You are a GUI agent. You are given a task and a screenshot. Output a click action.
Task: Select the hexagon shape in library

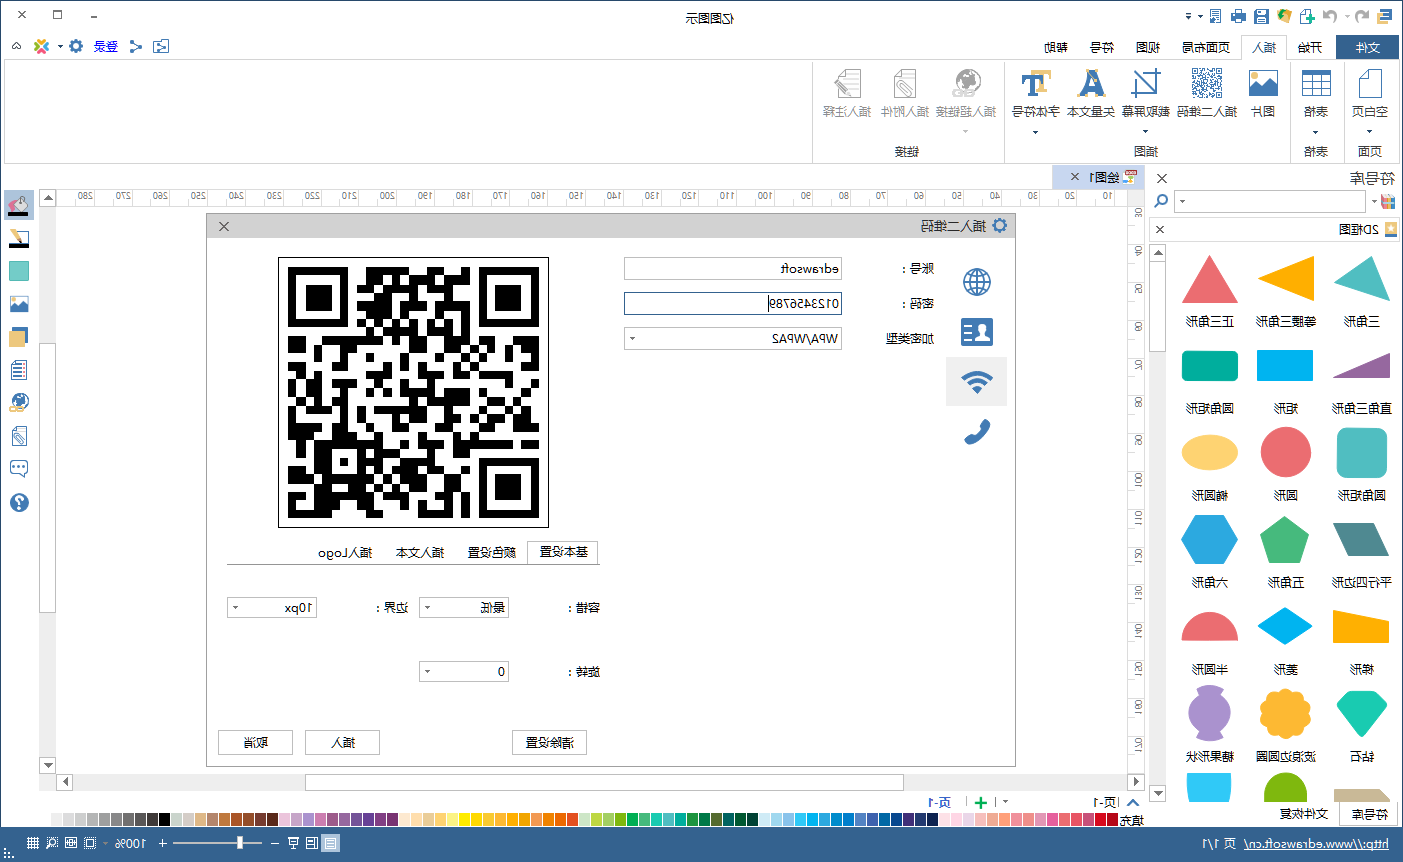pyautogui.click(x=1209, y=541)
